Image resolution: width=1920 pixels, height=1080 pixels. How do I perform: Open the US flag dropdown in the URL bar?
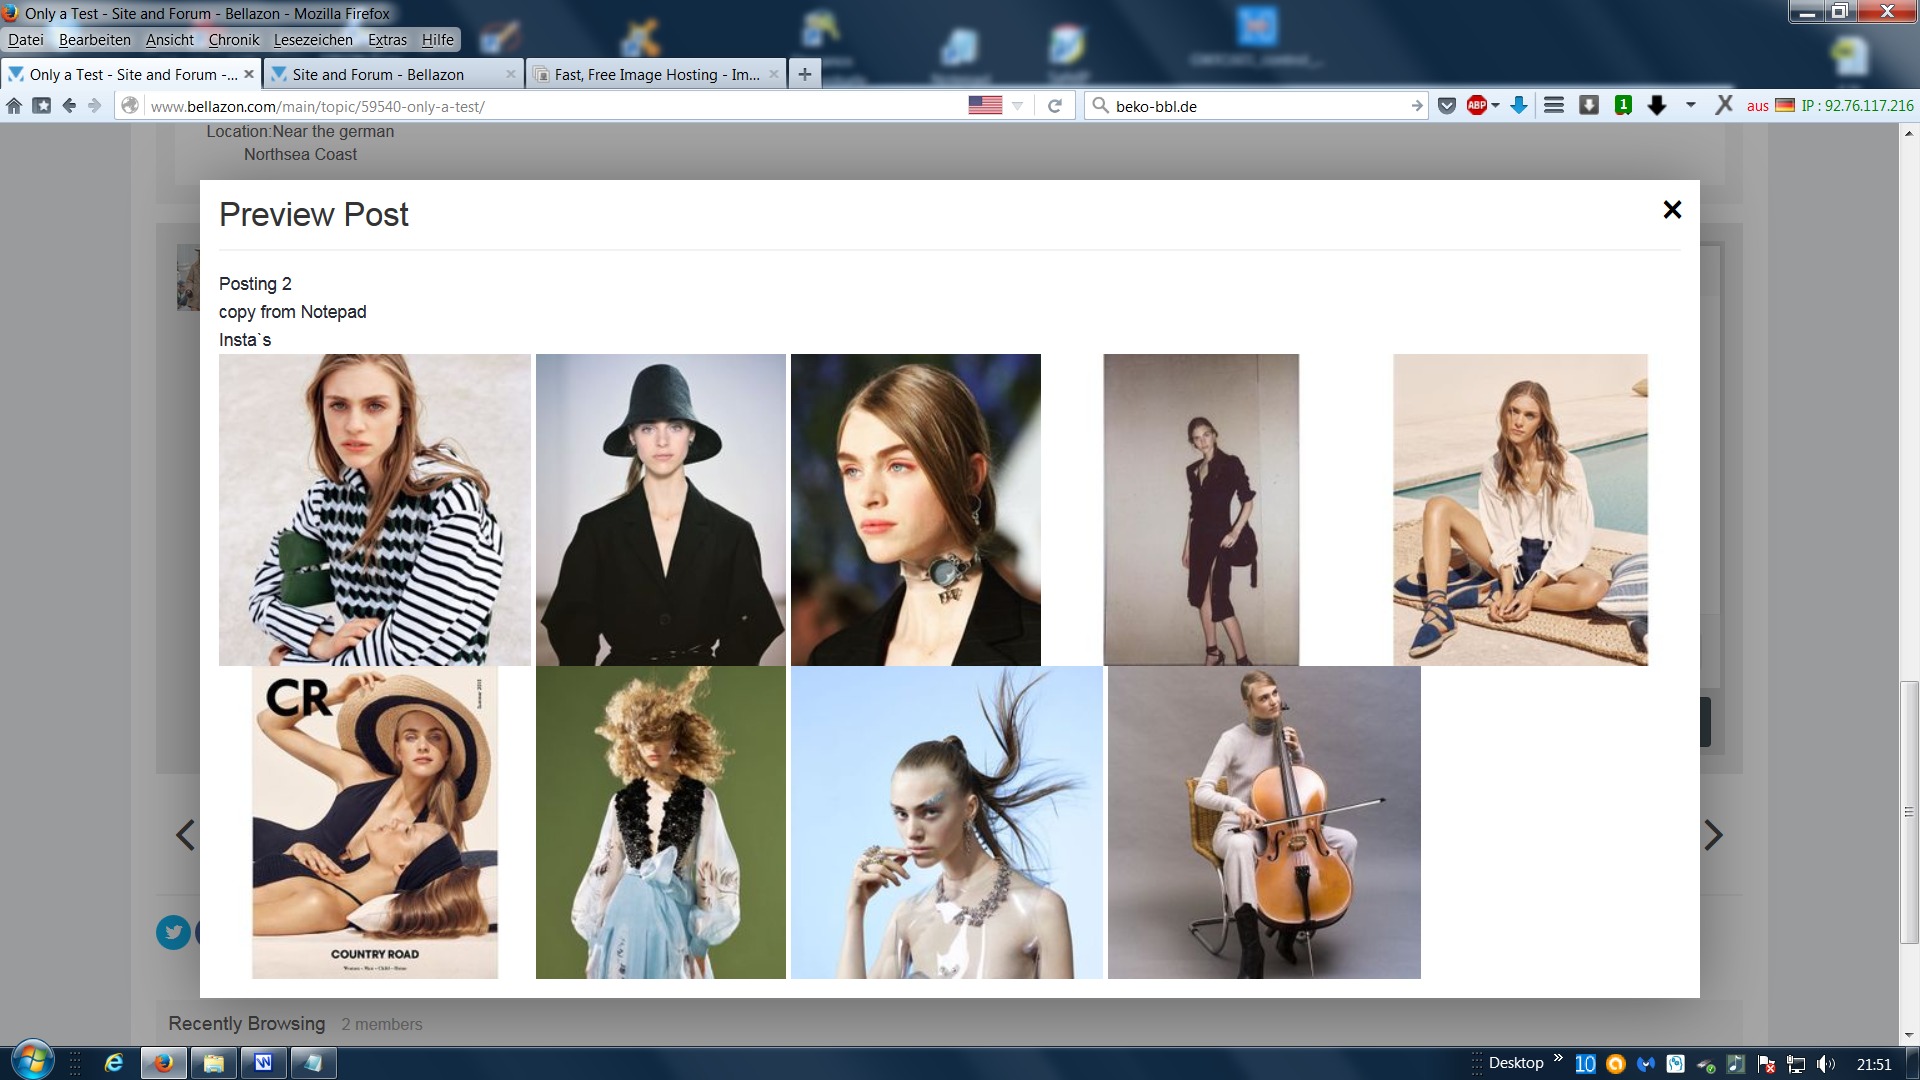(1017, 106)
